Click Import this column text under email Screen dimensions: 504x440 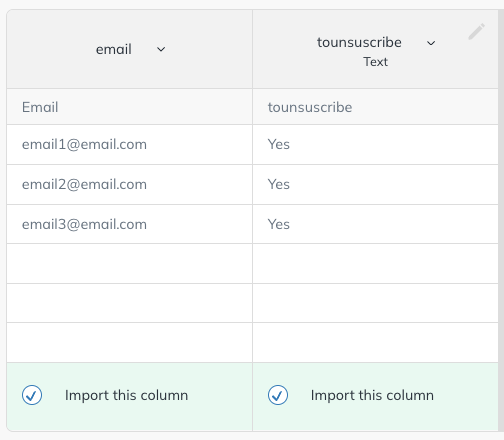click(x=126, y=395)
